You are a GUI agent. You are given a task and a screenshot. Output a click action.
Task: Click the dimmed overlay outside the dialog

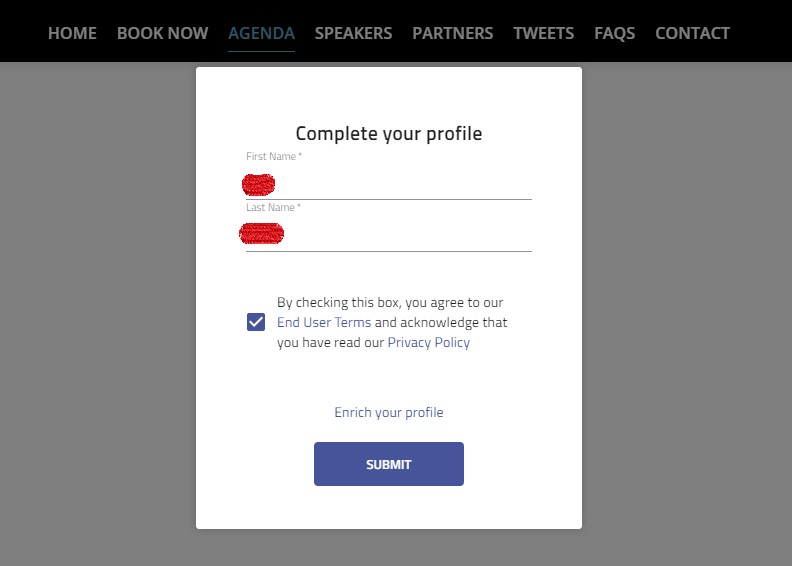100,300
